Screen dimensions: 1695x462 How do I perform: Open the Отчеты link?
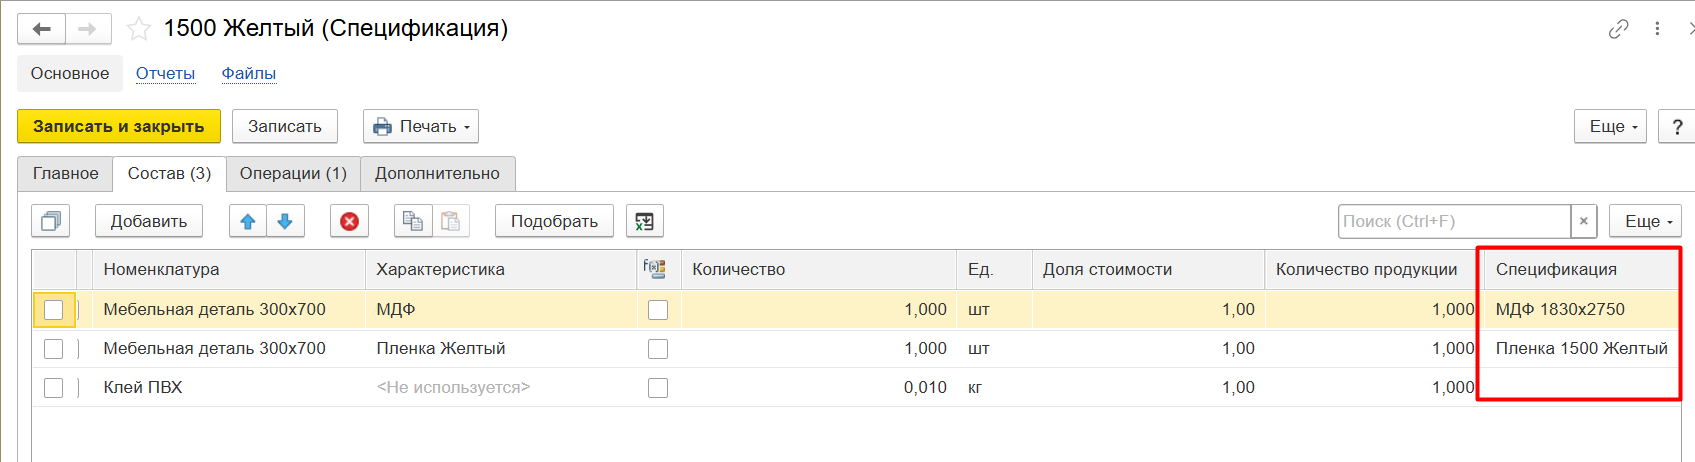165,73
